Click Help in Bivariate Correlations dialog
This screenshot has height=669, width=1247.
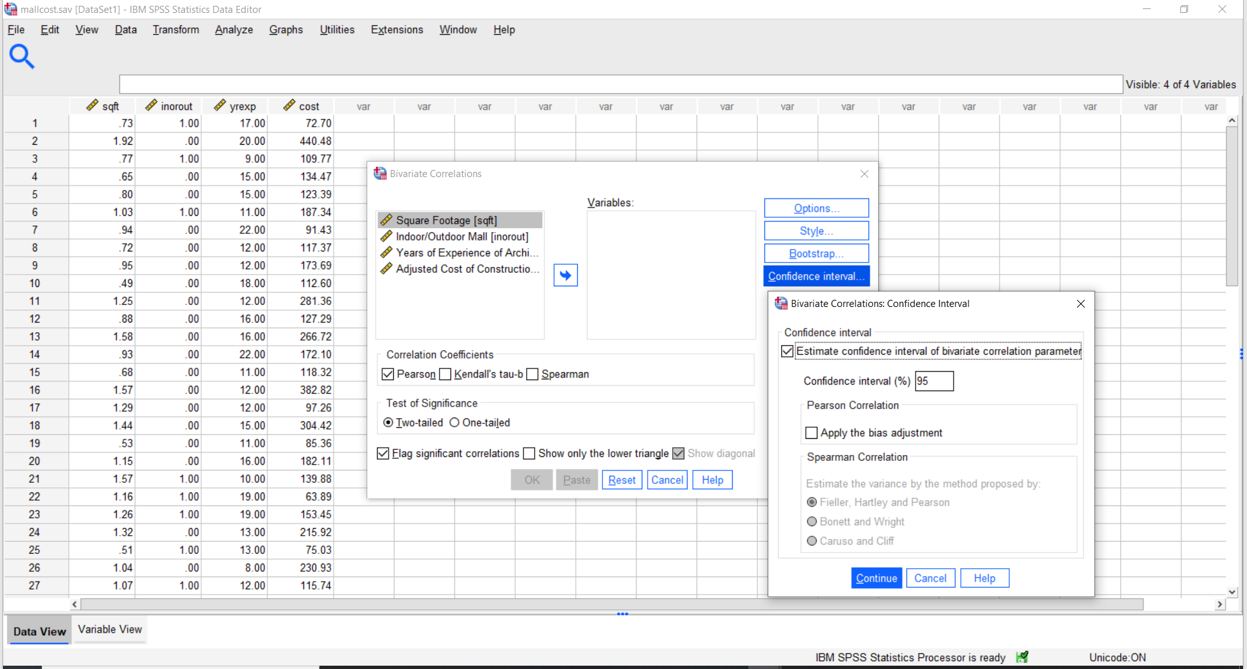pos(712,480)
